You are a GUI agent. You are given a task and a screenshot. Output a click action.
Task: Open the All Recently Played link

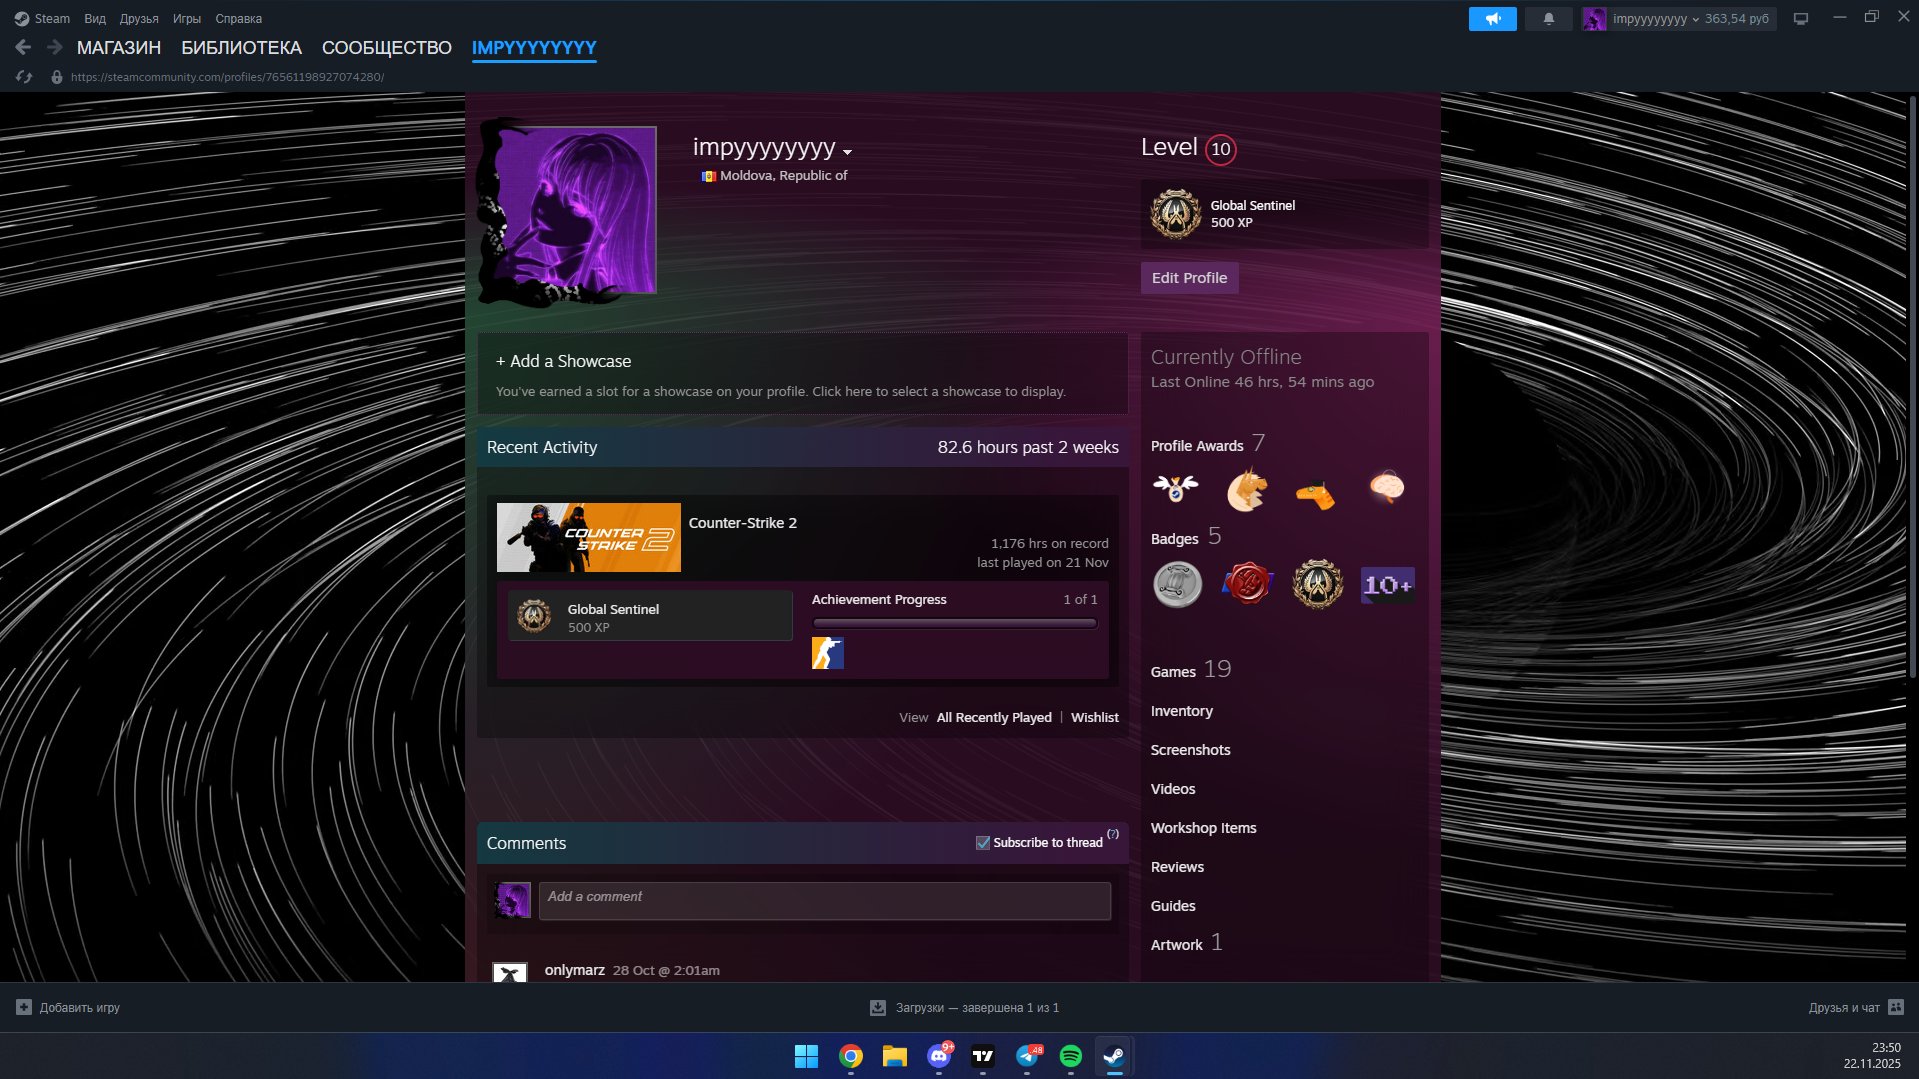(993, 717)
